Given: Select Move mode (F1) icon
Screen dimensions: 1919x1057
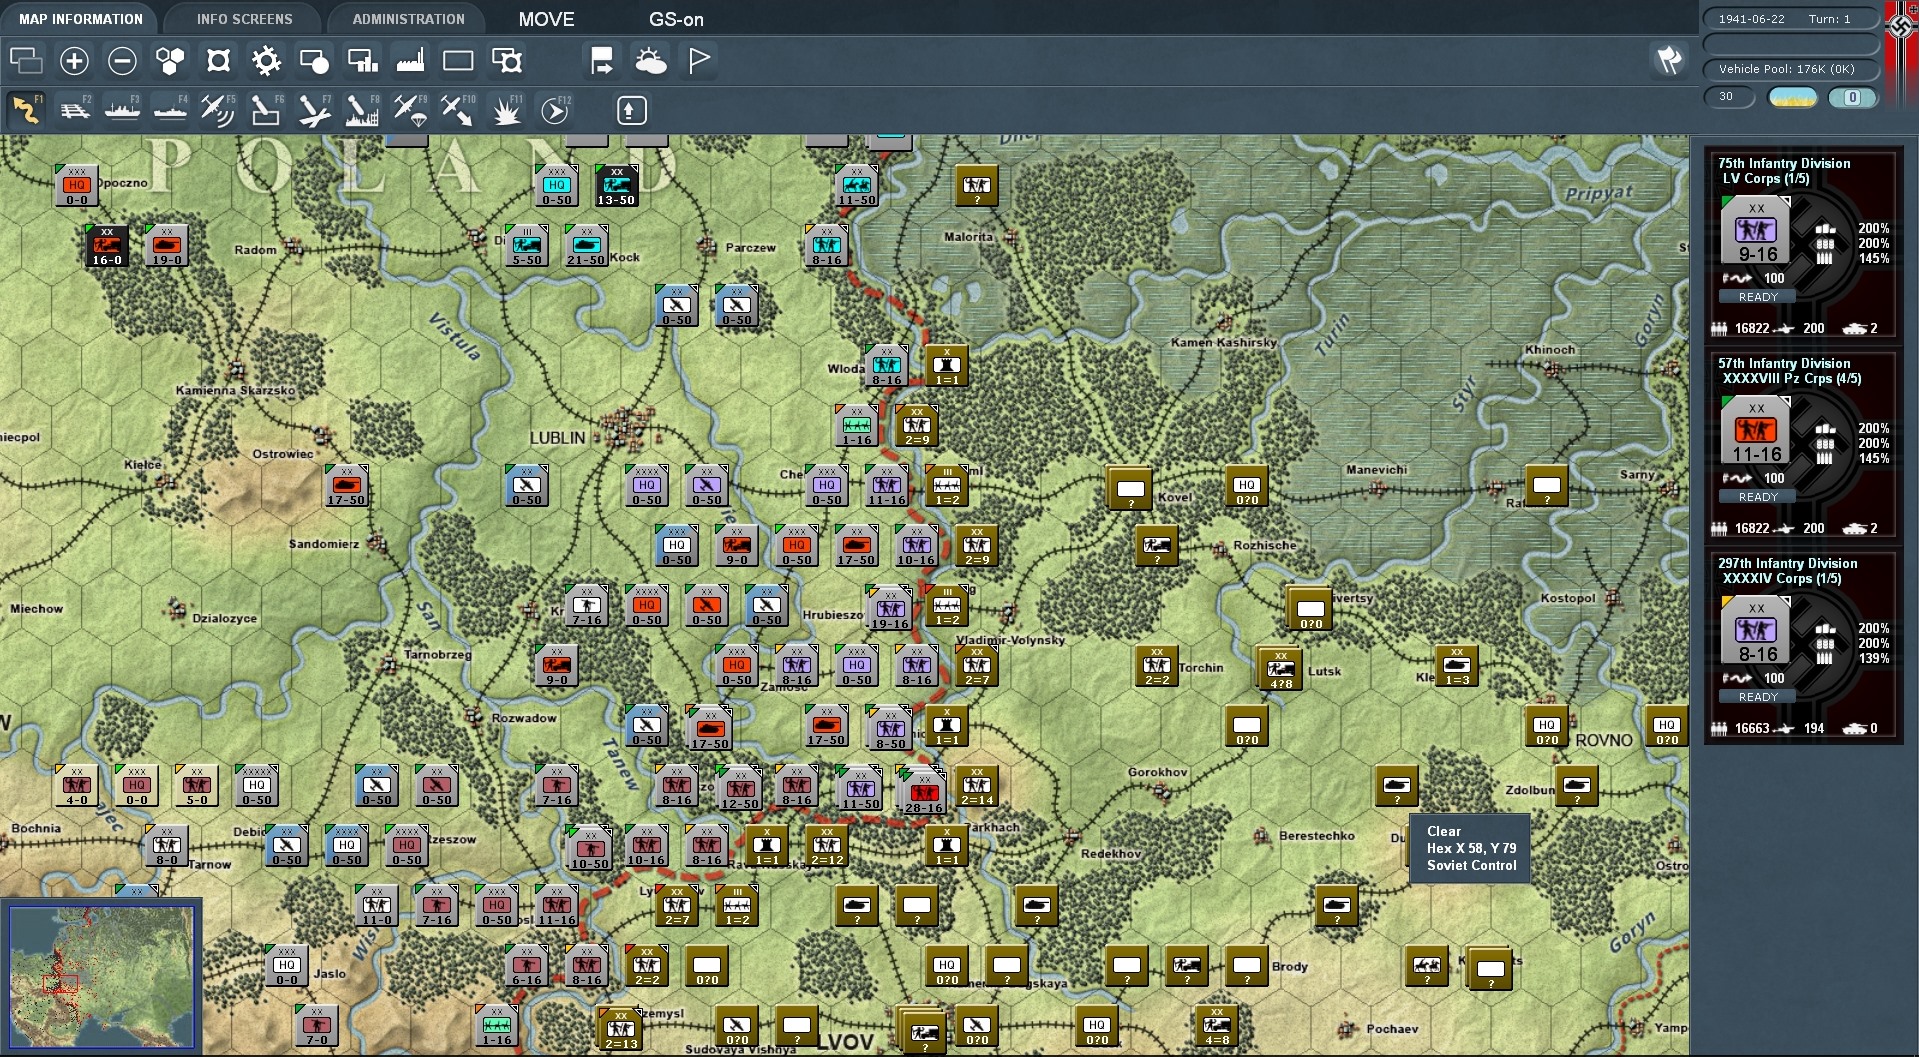Looking at the screenshot, I should (26, 110).
